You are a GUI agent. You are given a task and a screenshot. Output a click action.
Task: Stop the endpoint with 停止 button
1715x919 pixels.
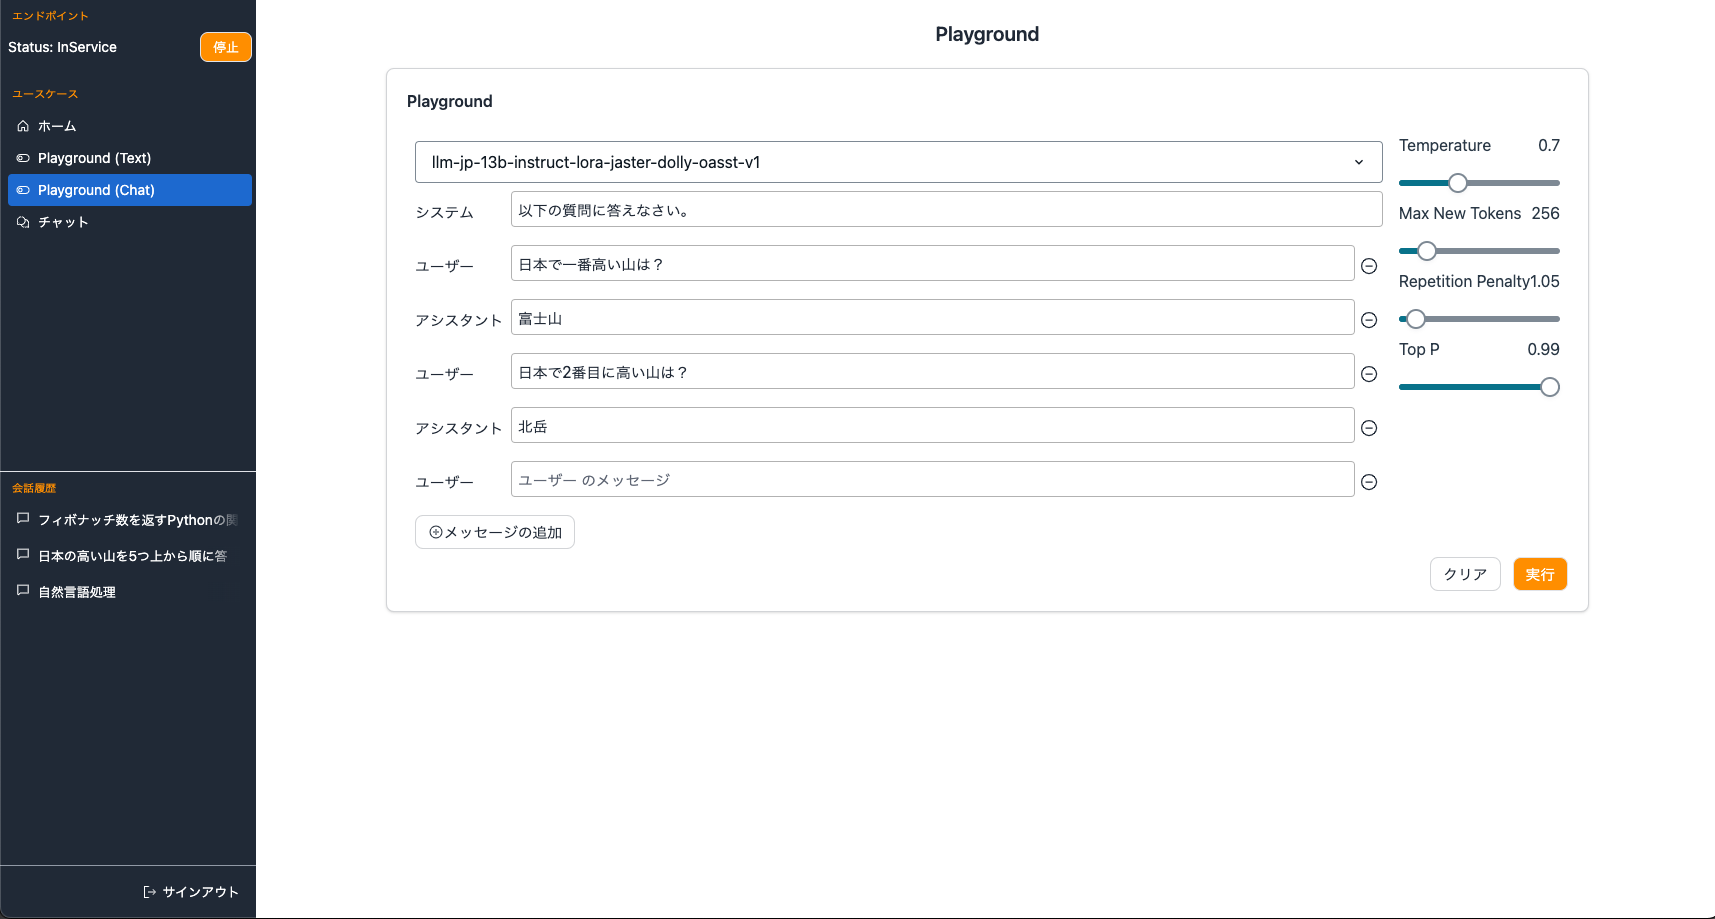[x=226, y=47]
